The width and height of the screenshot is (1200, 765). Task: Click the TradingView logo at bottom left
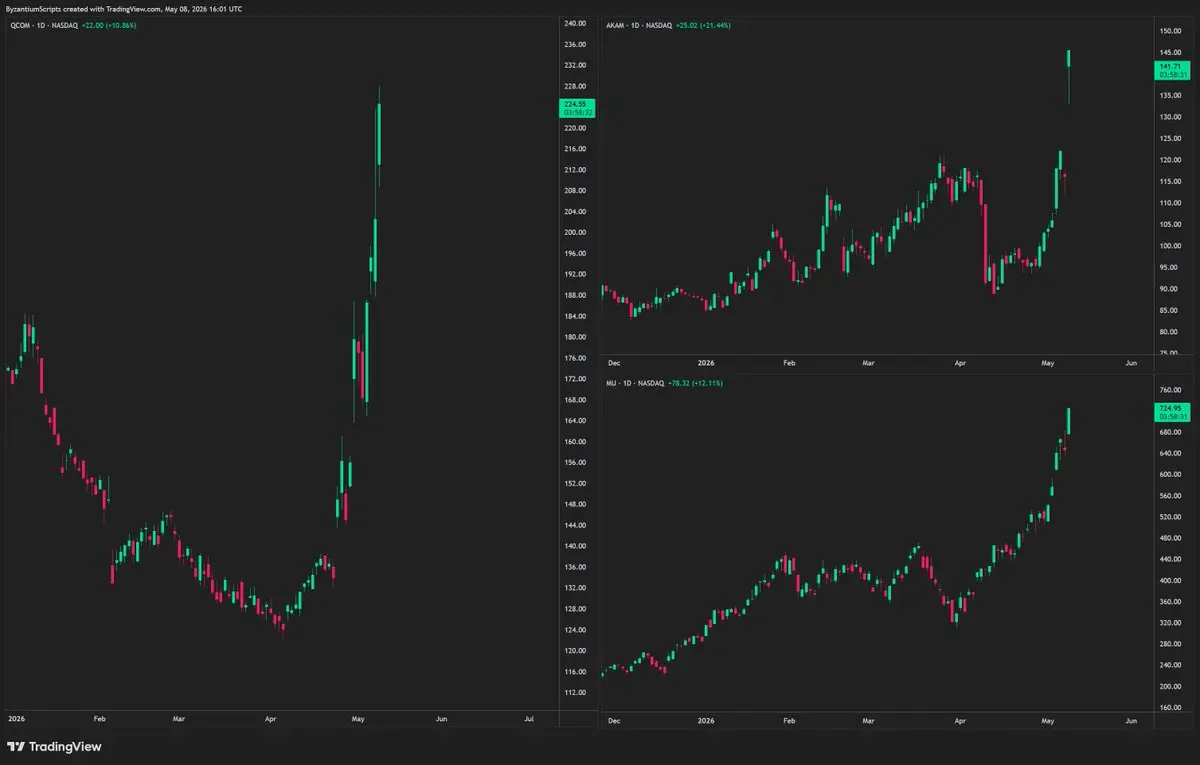click(x=54, y=746)
